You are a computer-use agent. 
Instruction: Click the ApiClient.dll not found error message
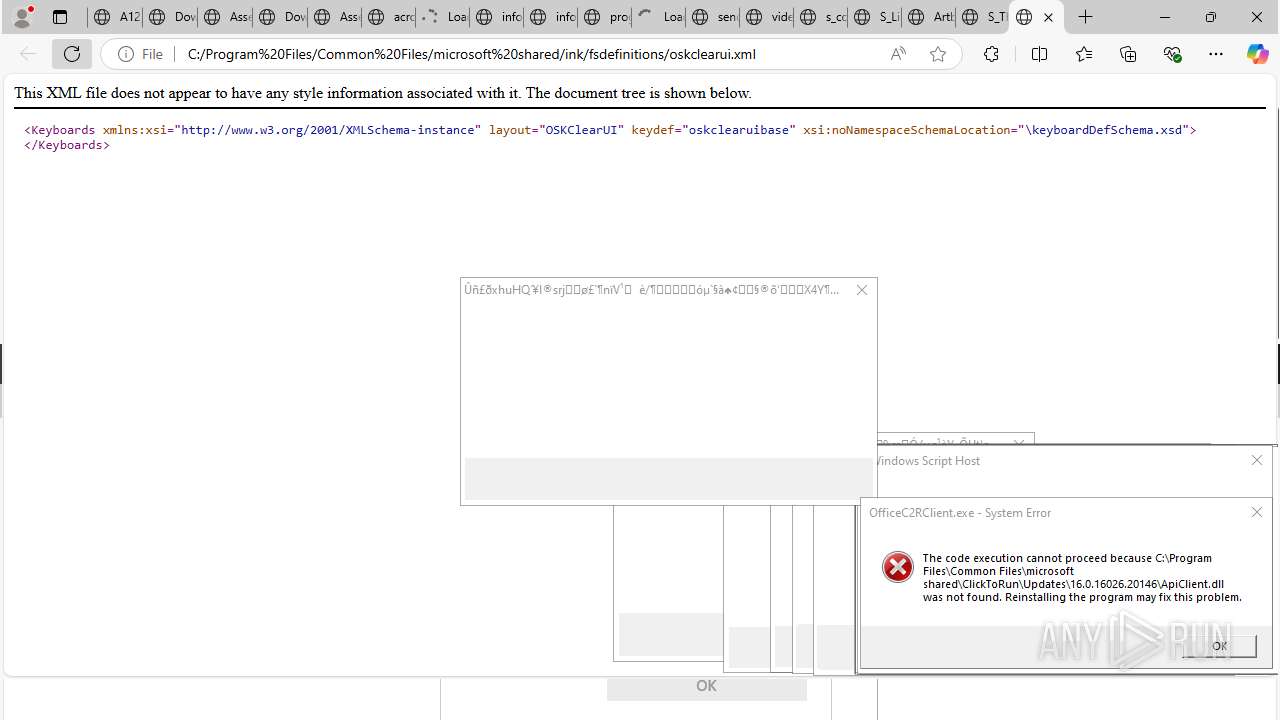point(1082,578)
